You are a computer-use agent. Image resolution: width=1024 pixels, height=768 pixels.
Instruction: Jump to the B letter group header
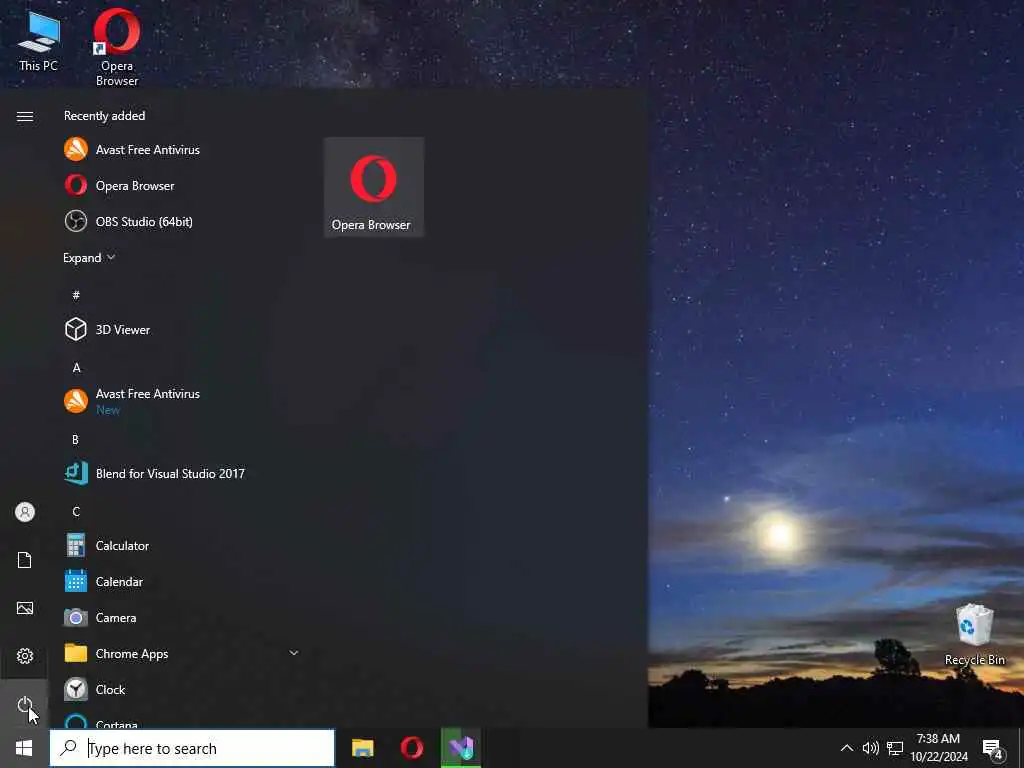(x=75, y=440)
